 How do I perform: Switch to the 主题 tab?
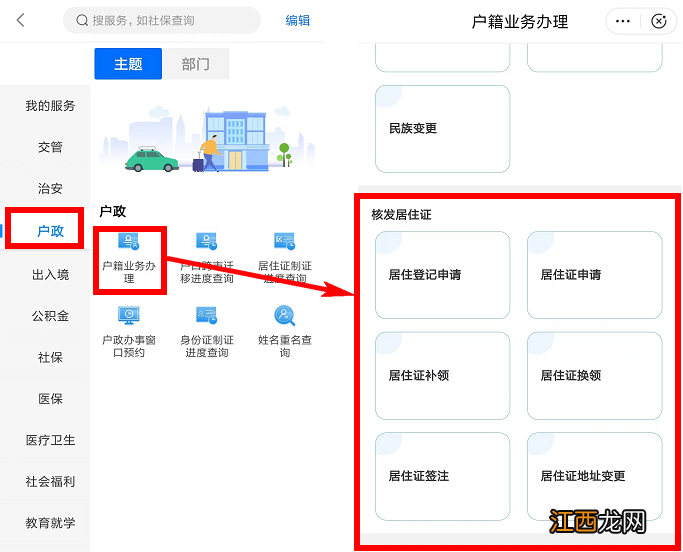(x=128, y=64)
